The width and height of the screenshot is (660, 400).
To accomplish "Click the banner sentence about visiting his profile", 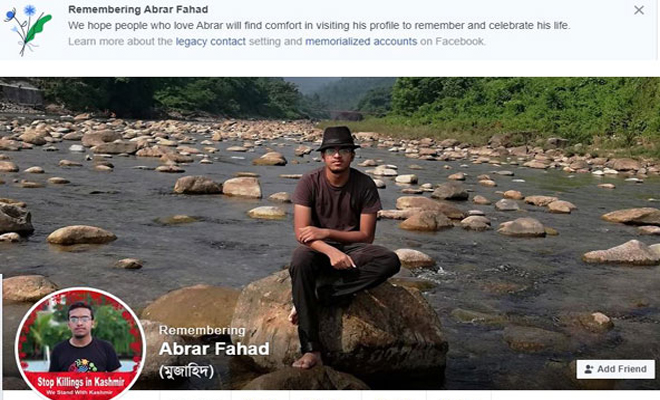I will click(x=319, y=25).
